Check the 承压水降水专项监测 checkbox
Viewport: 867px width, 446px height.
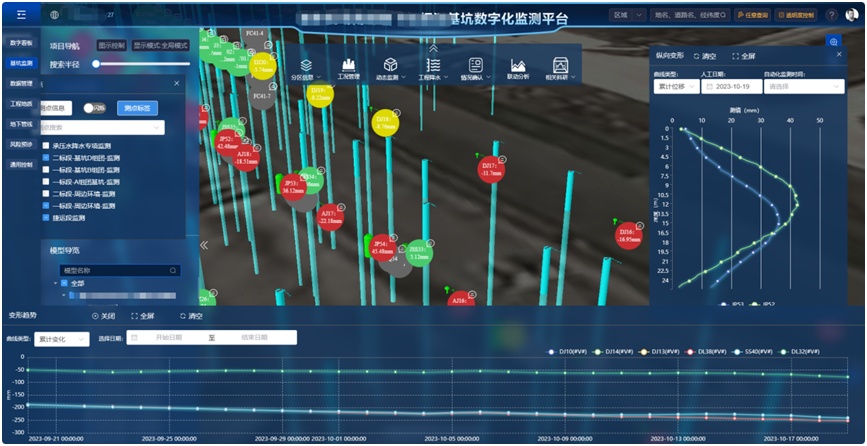46,146
